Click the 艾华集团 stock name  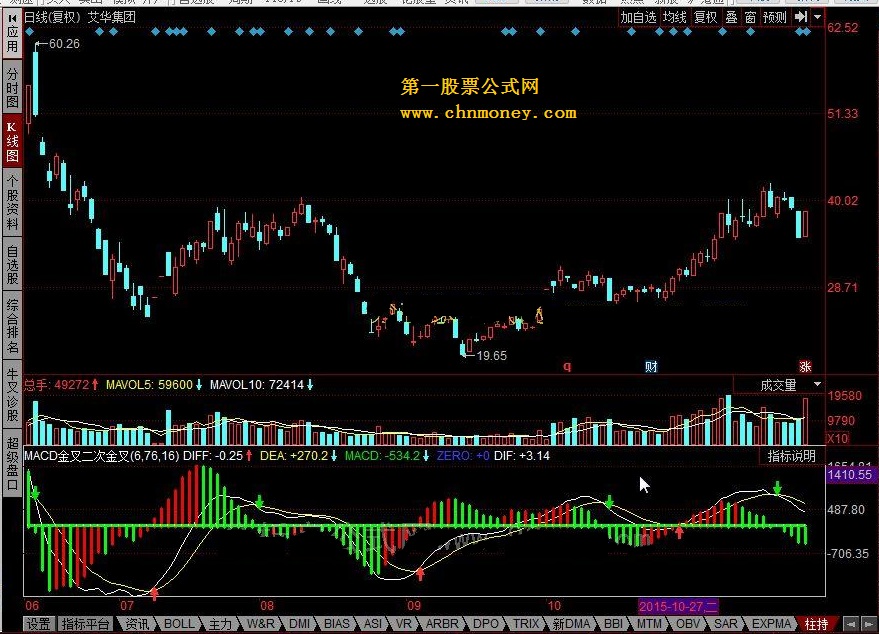pos(112,17)
